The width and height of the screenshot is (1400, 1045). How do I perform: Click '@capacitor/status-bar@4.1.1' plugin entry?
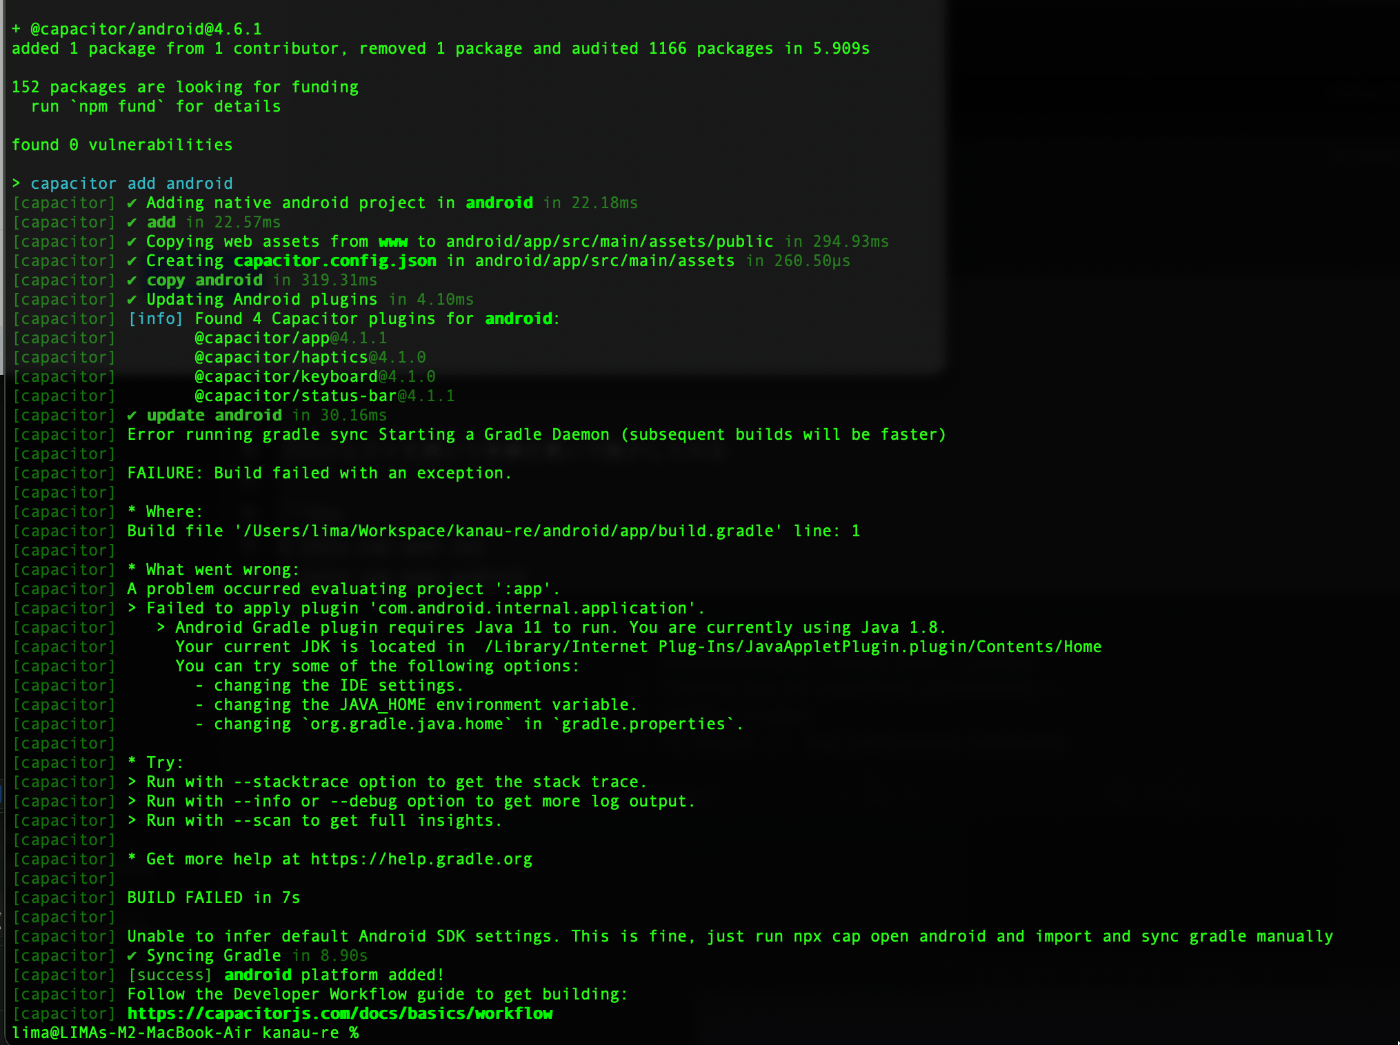[324, 396]
